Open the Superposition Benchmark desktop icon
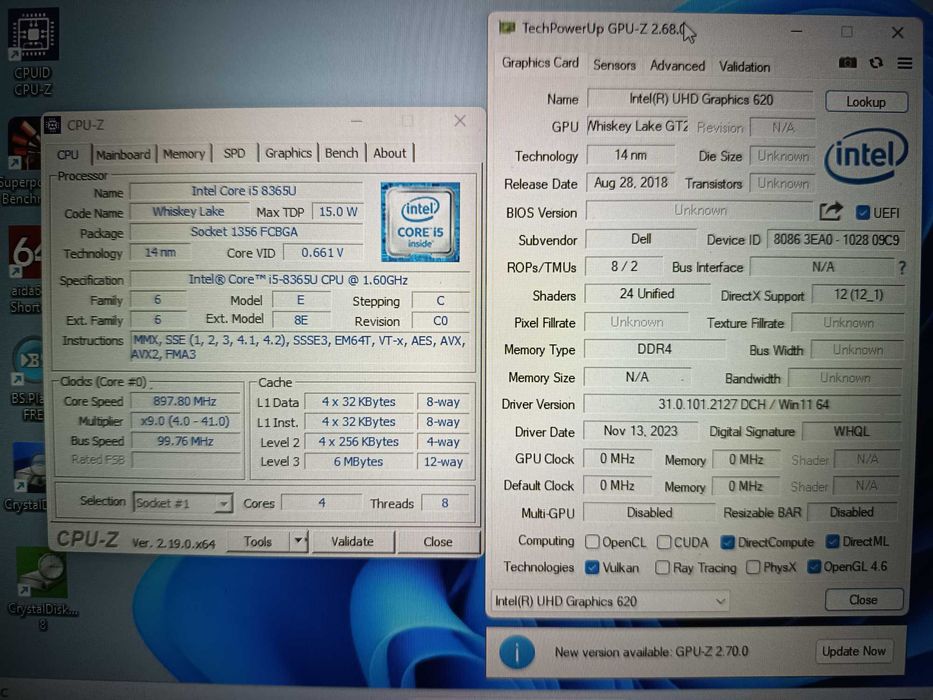 point(23,162)
